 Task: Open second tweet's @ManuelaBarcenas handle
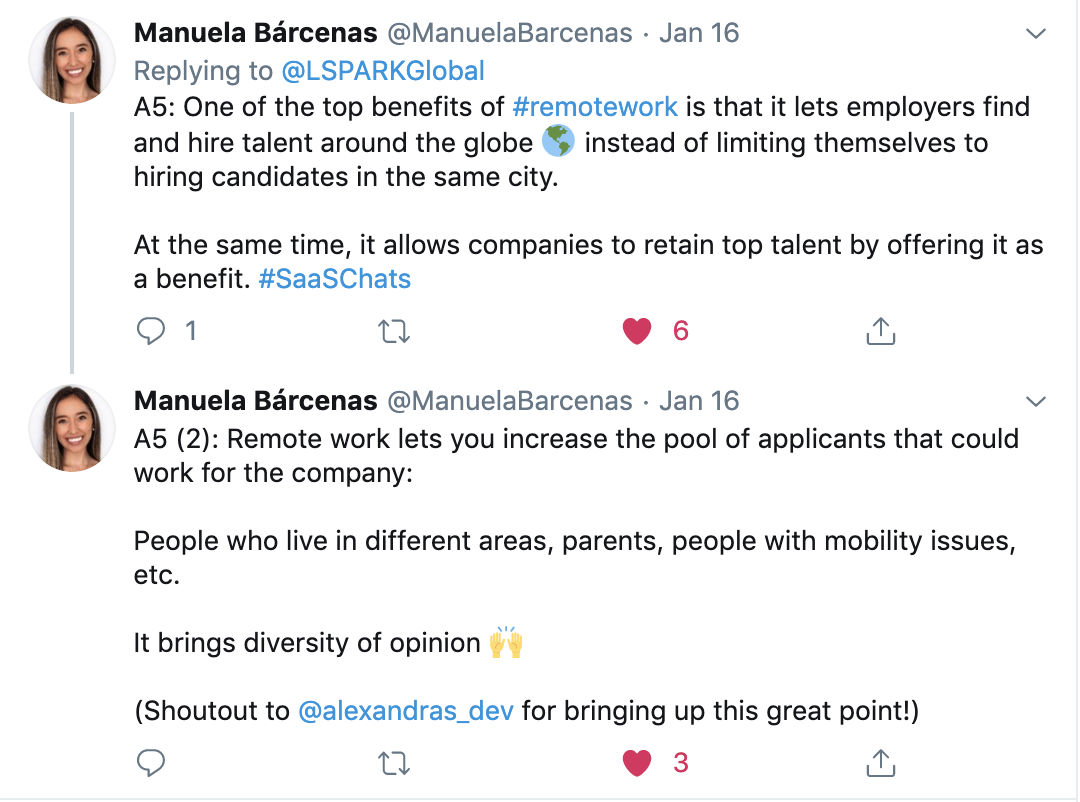click(x=510, y=401)
